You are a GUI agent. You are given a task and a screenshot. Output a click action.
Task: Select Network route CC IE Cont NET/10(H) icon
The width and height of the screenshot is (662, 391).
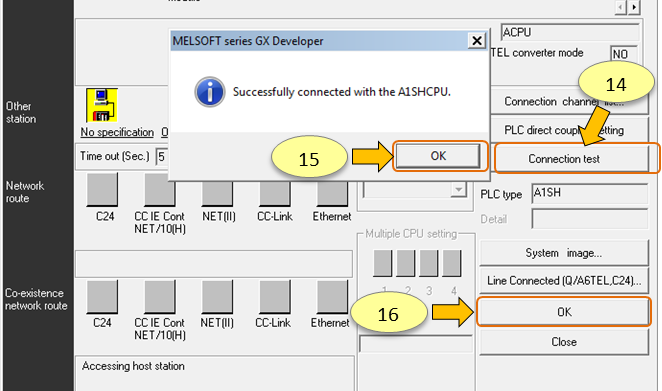(160, 191)
